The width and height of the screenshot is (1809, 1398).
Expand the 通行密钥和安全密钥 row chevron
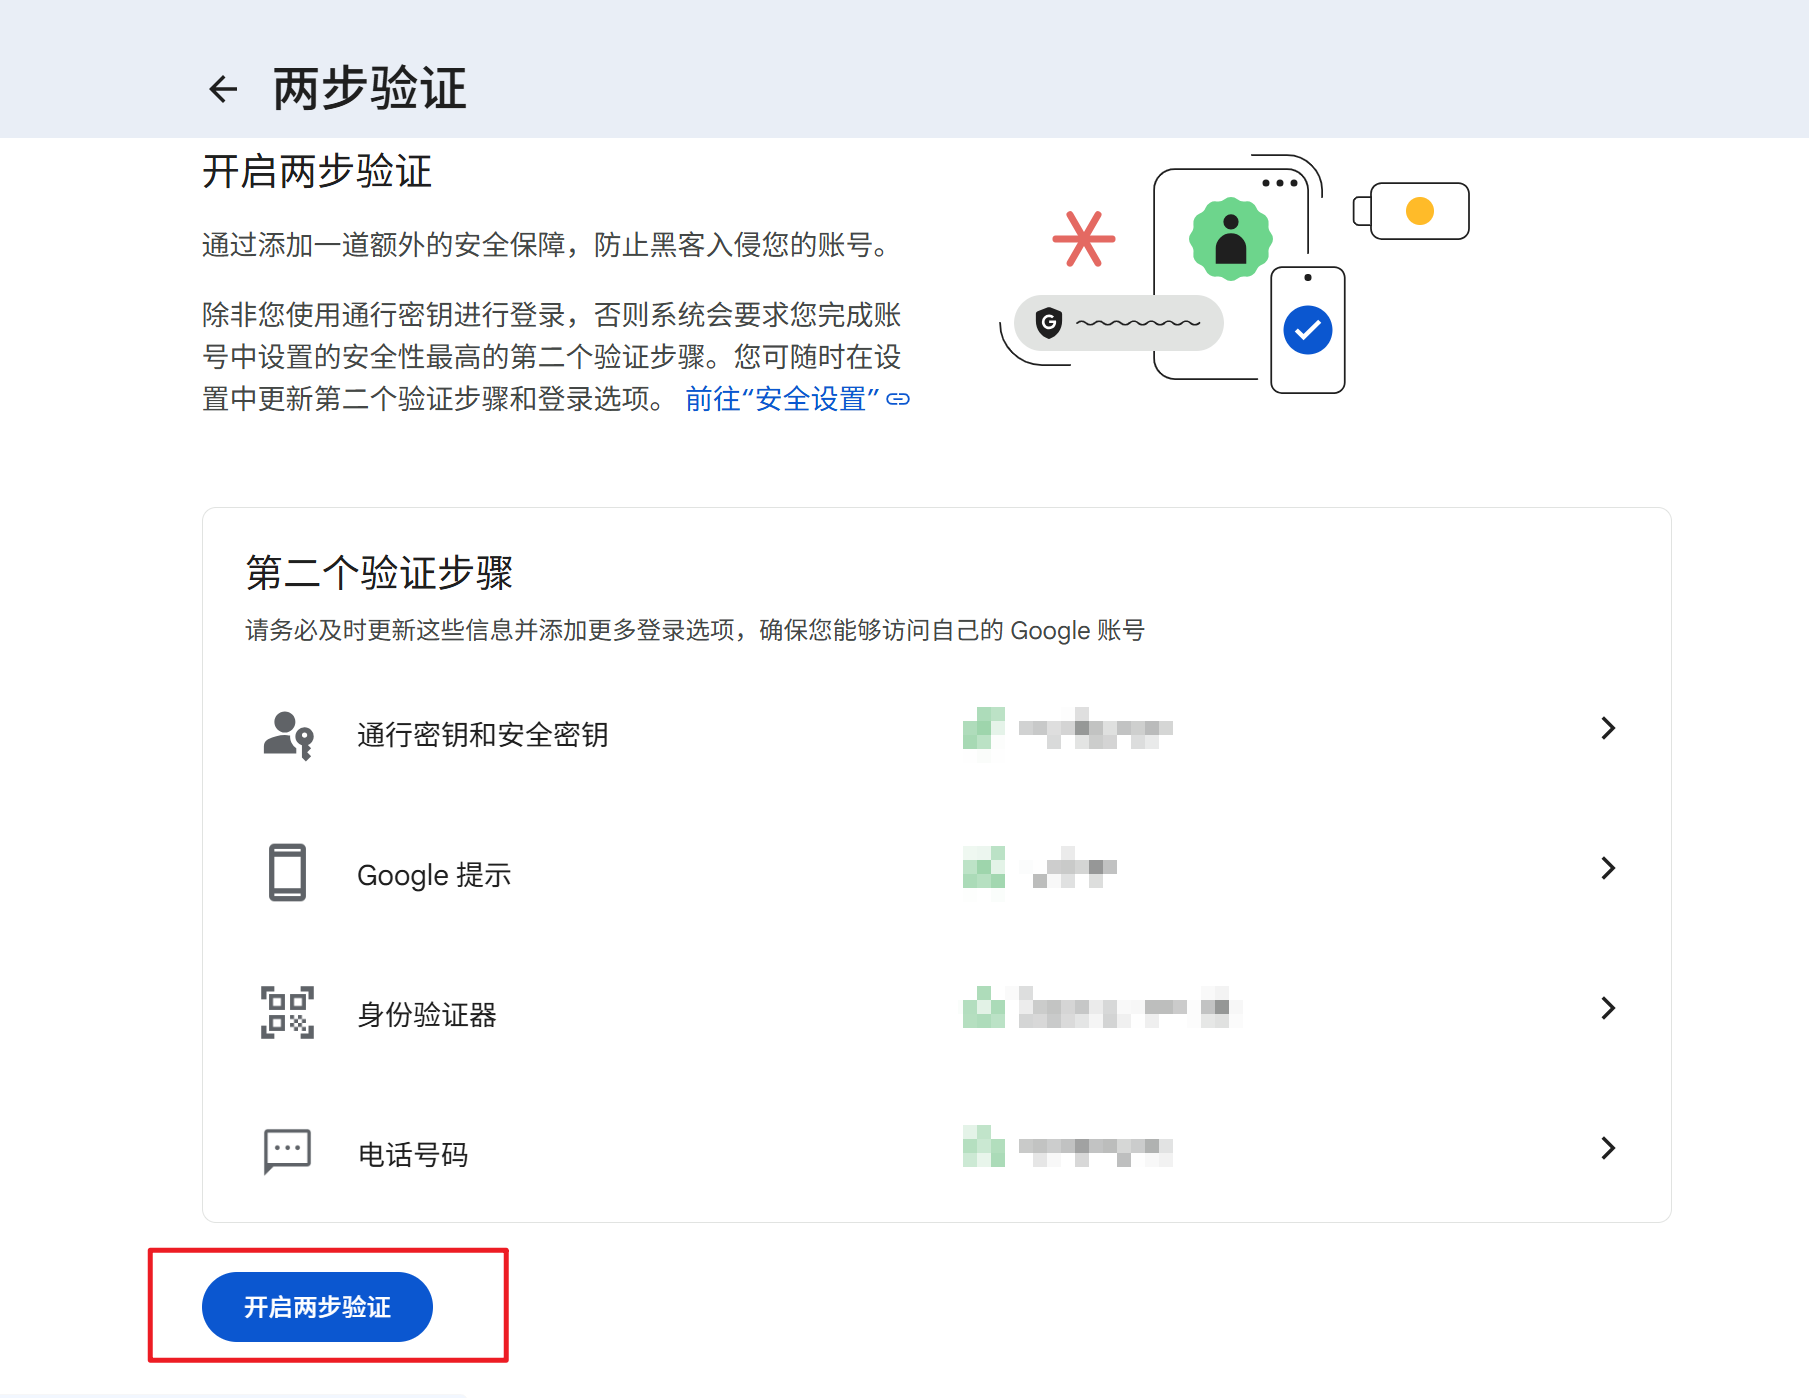(x=1608, y=728)
